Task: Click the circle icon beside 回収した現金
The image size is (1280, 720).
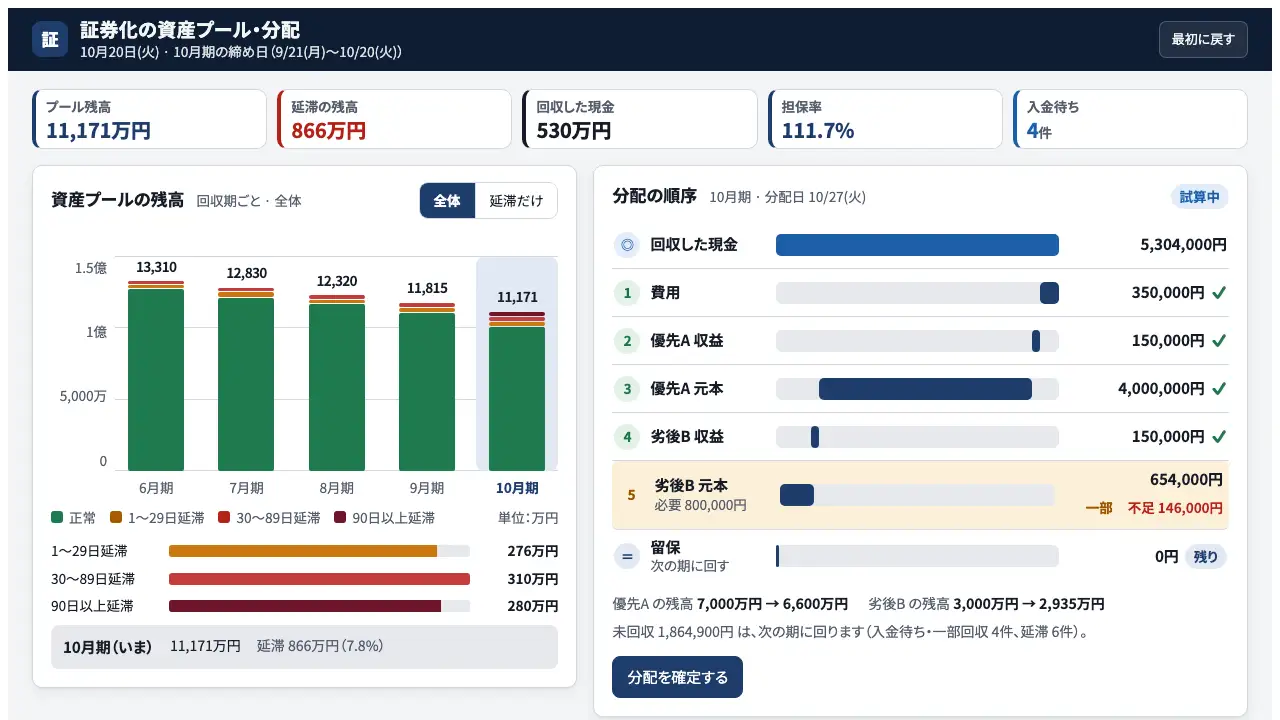Action: tap(627, 244)
